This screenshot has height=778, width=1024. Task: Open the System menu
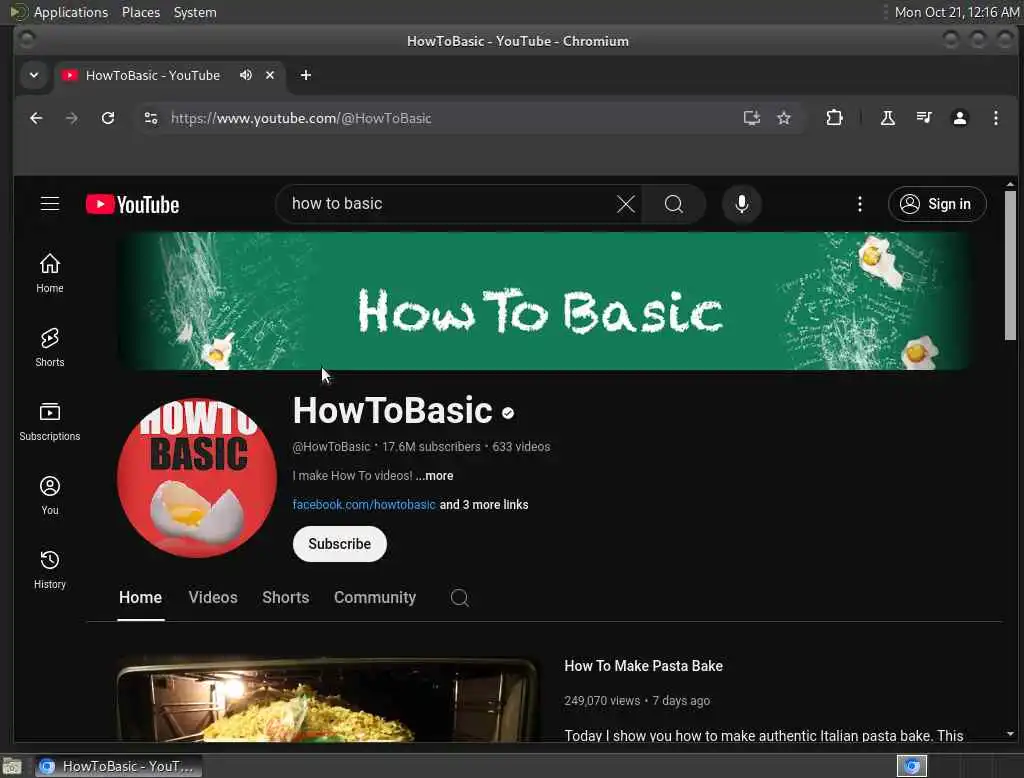pyautogui.click(x=195, y=12)
